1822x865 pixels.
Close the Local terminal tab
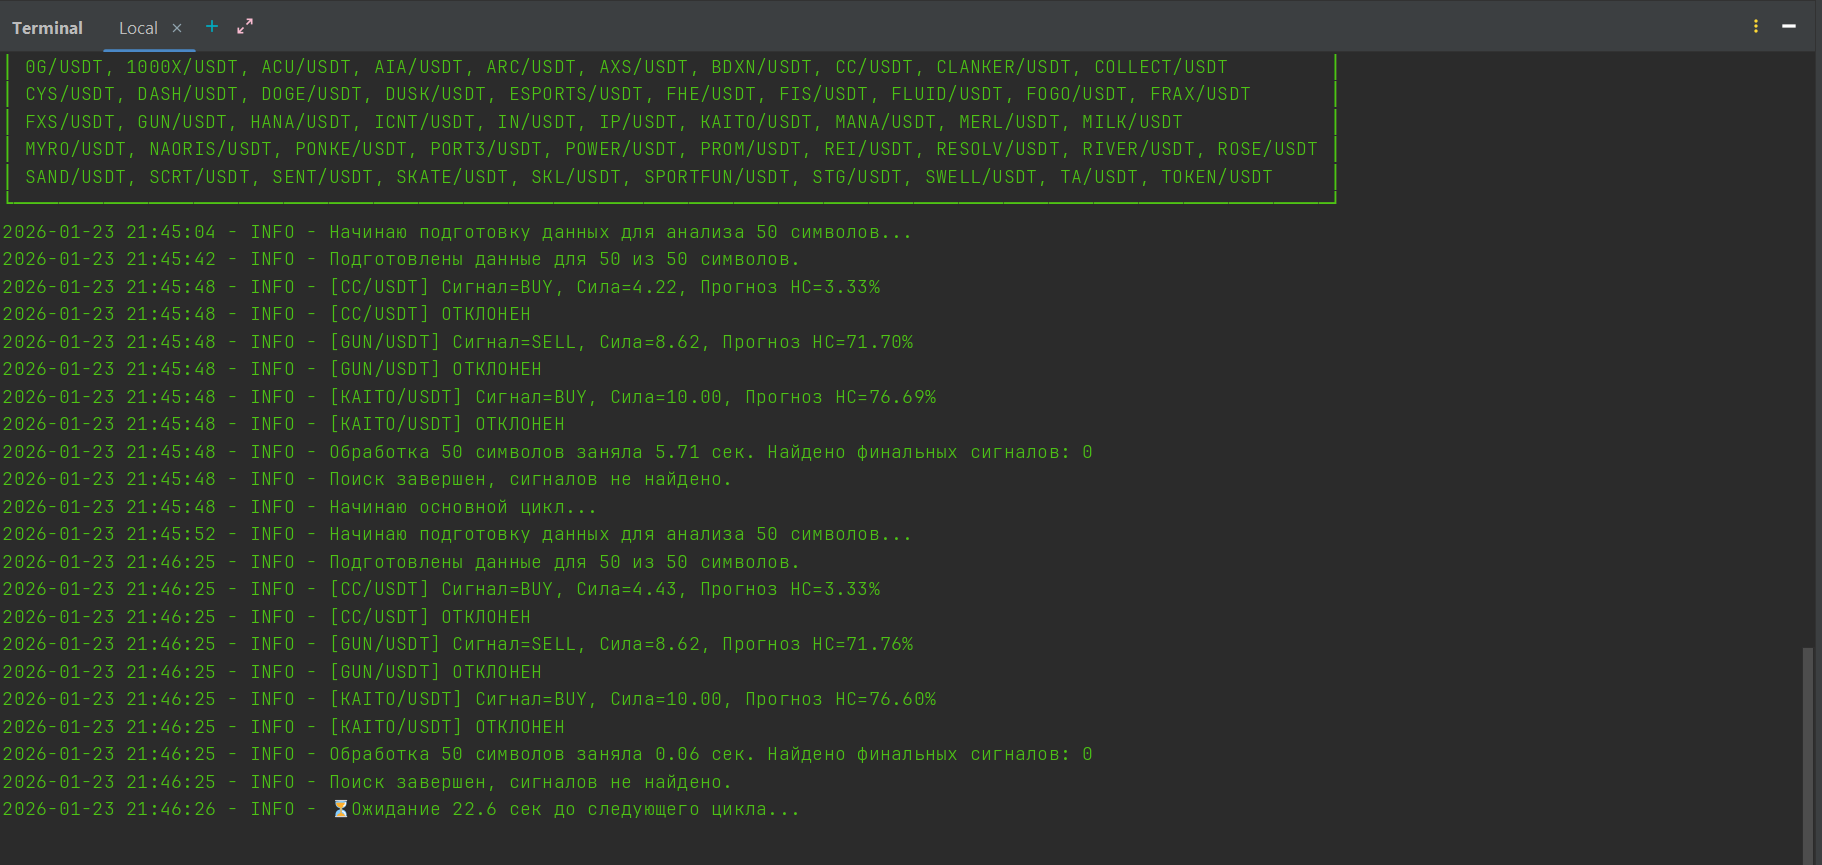pos(177,28)
